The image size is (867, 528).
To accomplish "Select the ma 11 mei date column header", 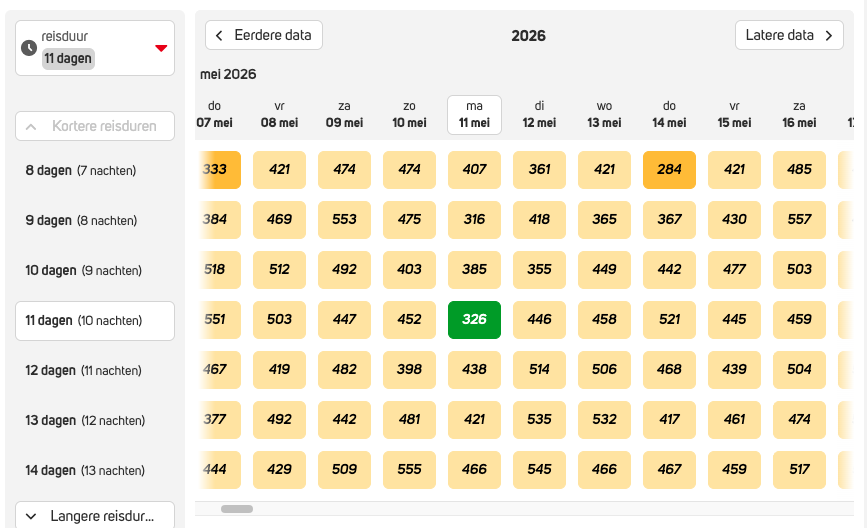I will (x=474, y=115).
